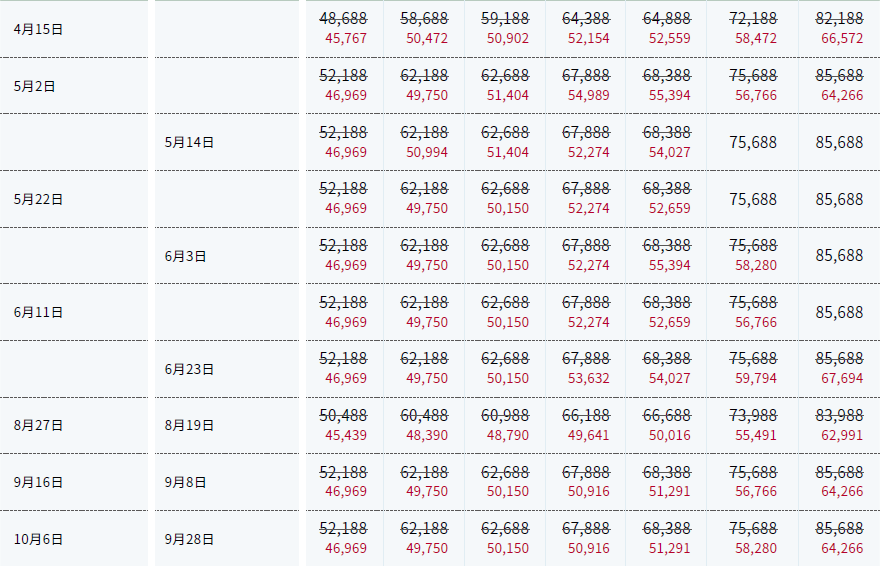Choose the 62,991 discounted price
Screen dimensions: 881x566
tap(839, 436)
